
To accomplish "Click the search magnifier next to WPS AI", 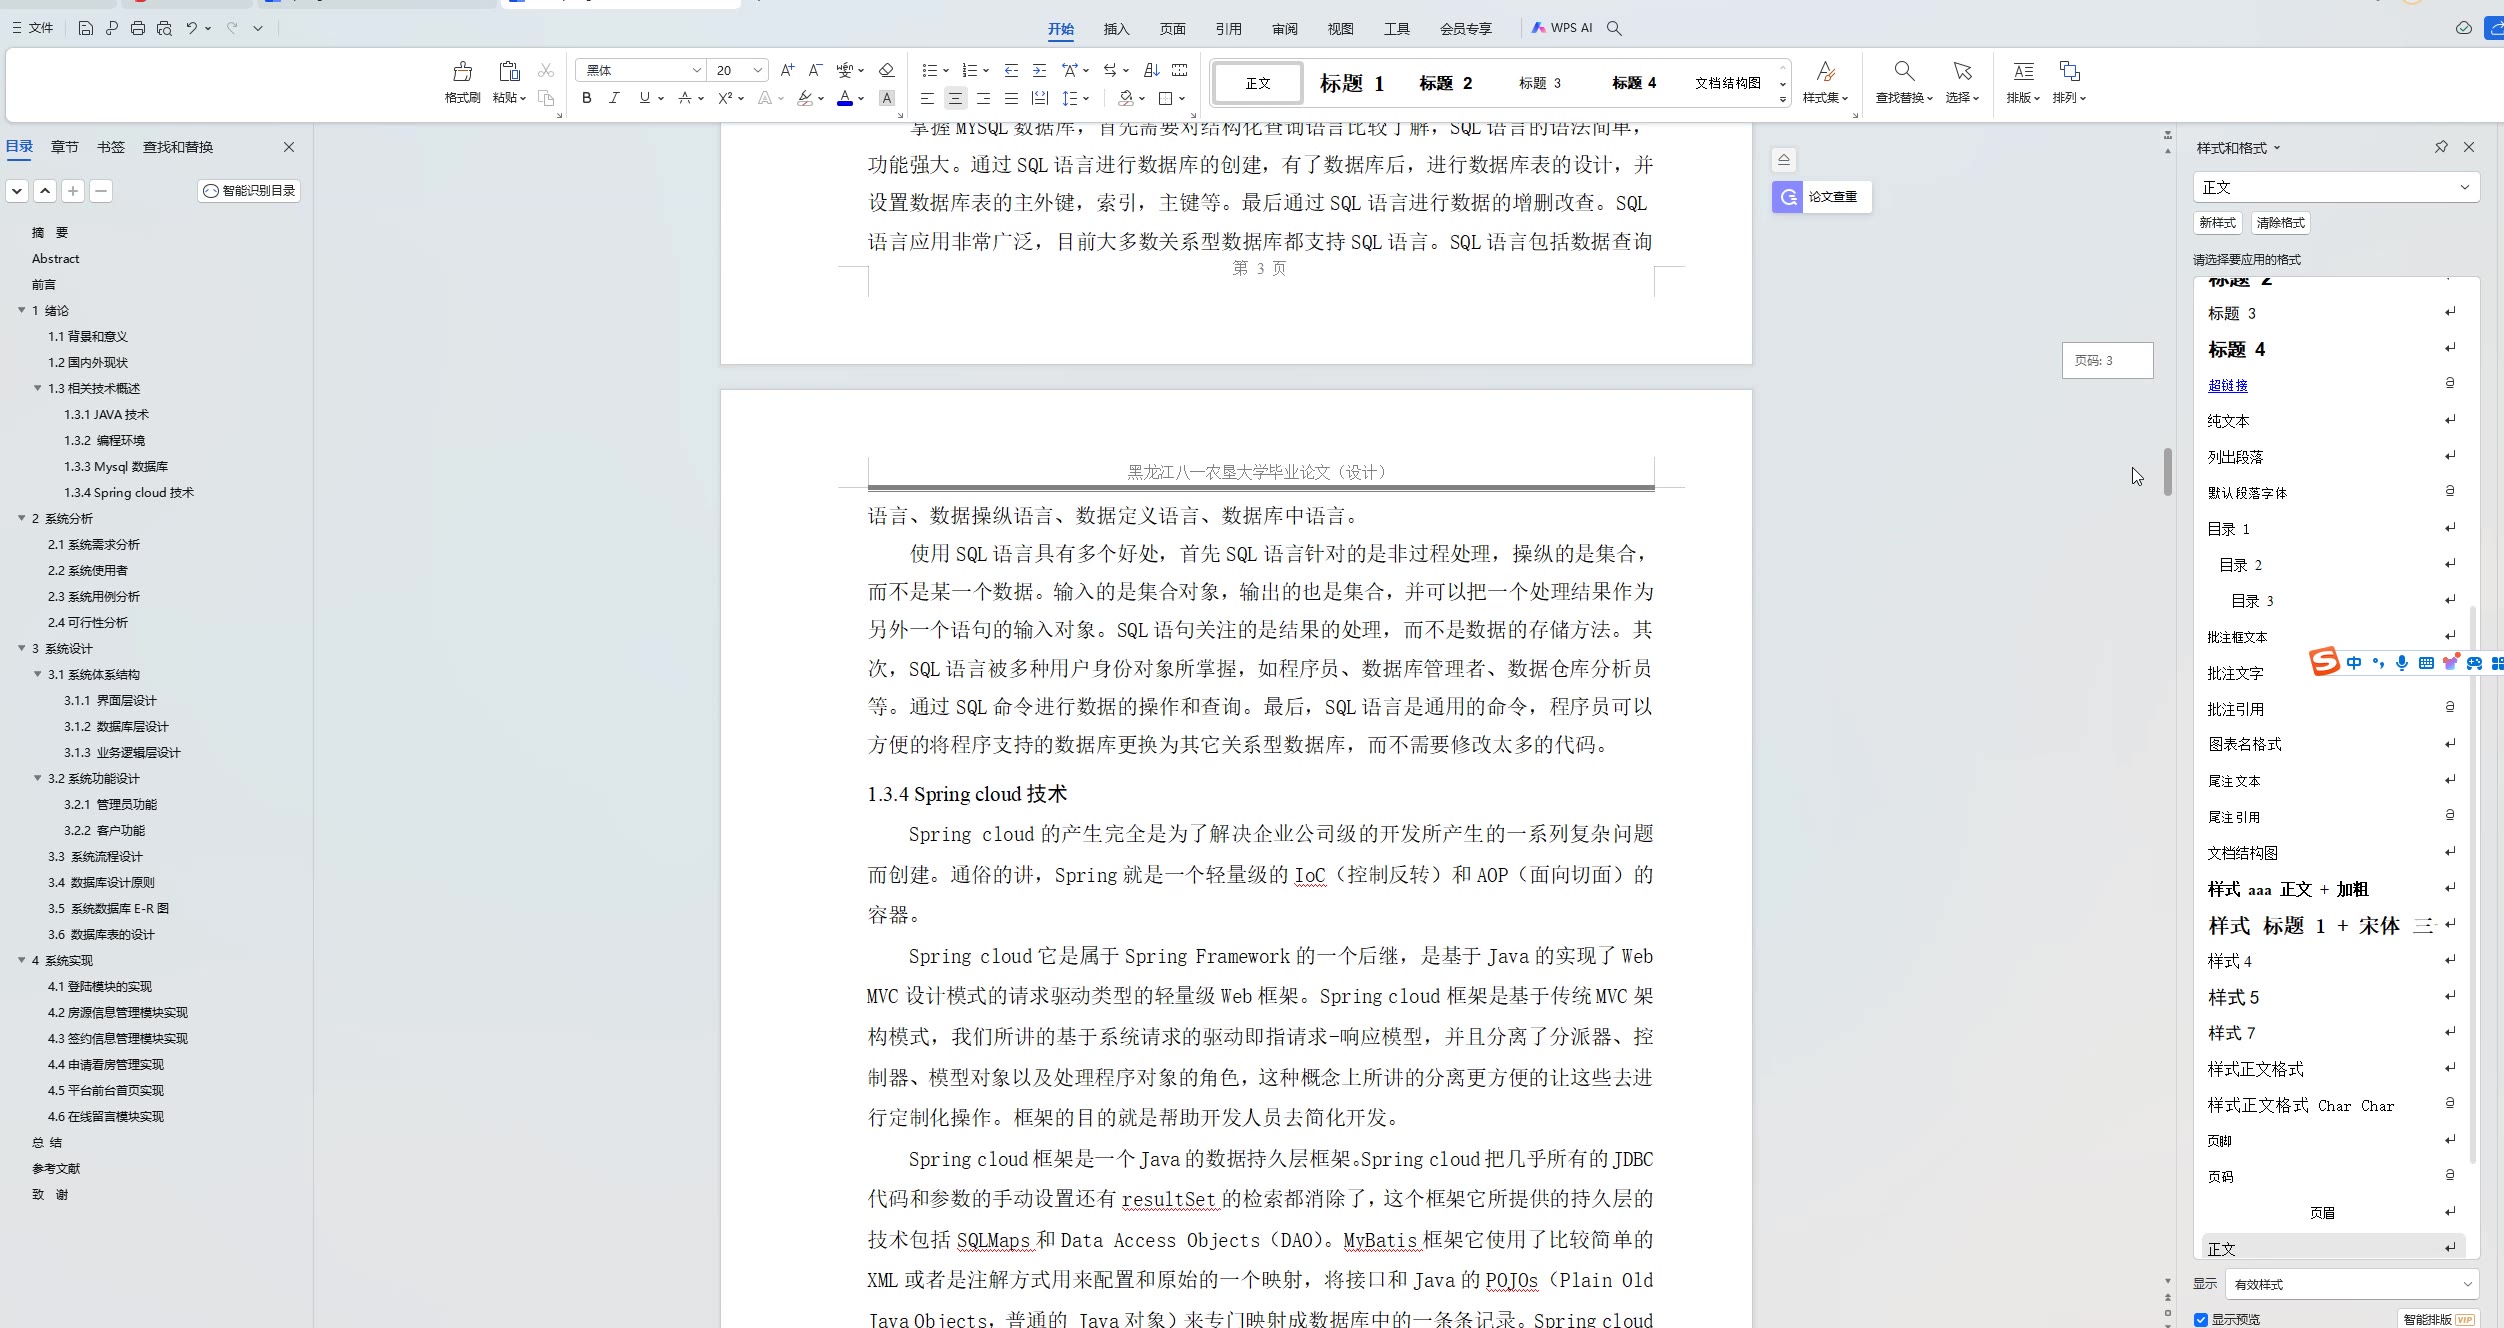I will [x=1614, y=28].
